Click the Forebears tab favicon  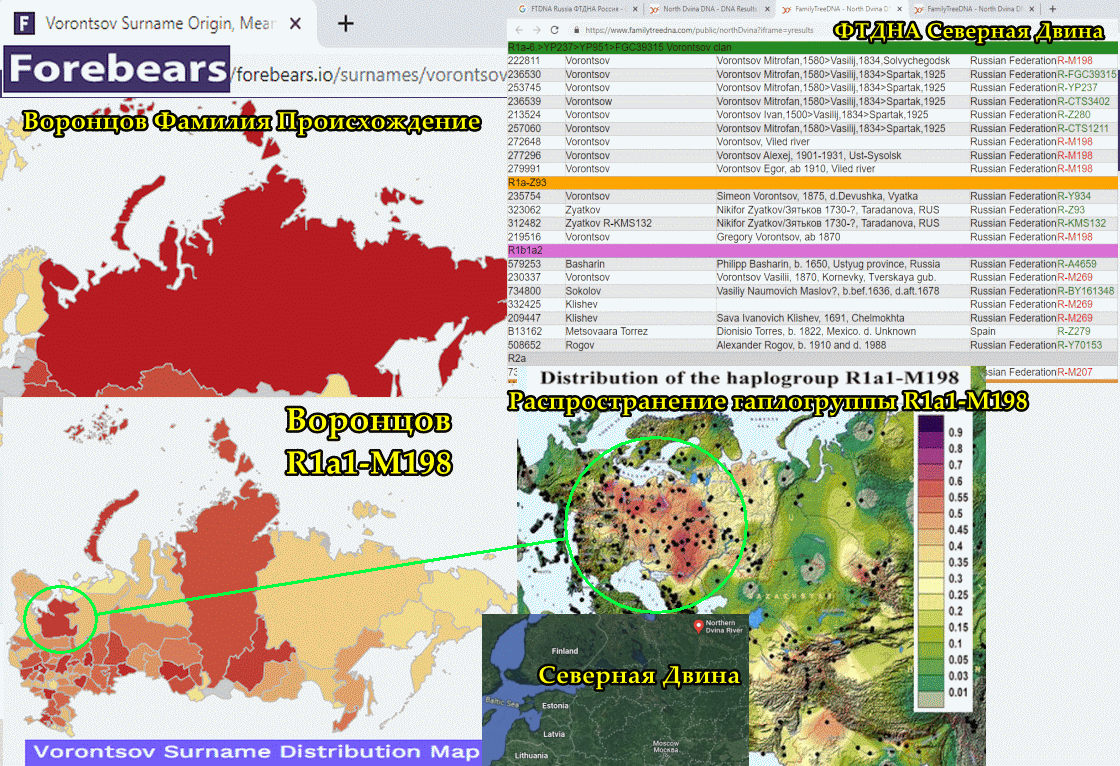(24, 24)
